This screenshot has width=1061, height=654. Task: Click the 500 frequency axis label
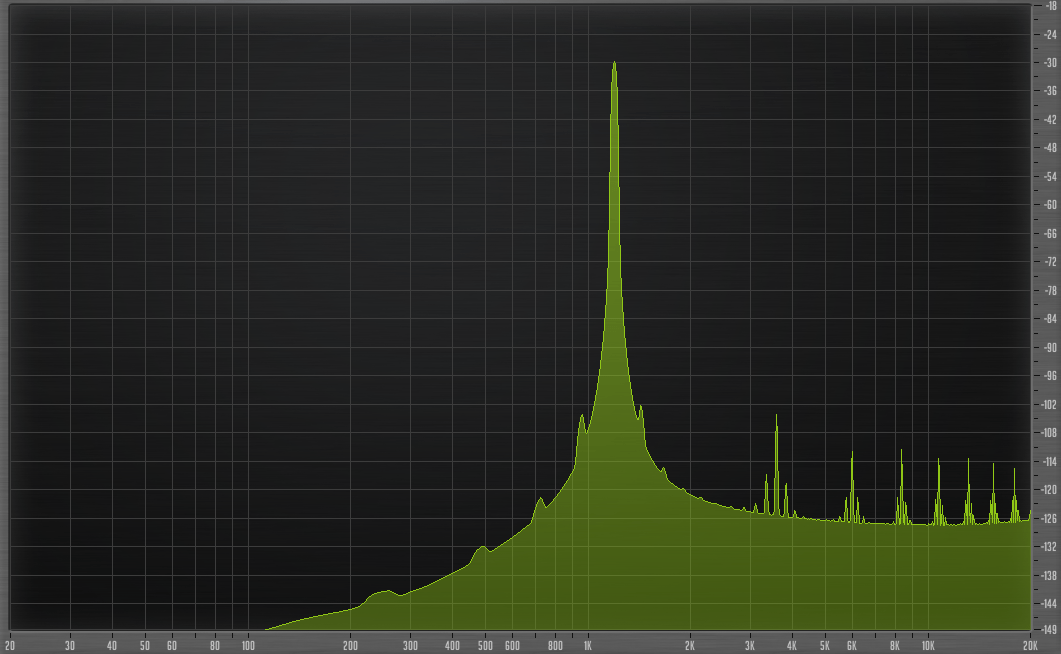point(484,645)
